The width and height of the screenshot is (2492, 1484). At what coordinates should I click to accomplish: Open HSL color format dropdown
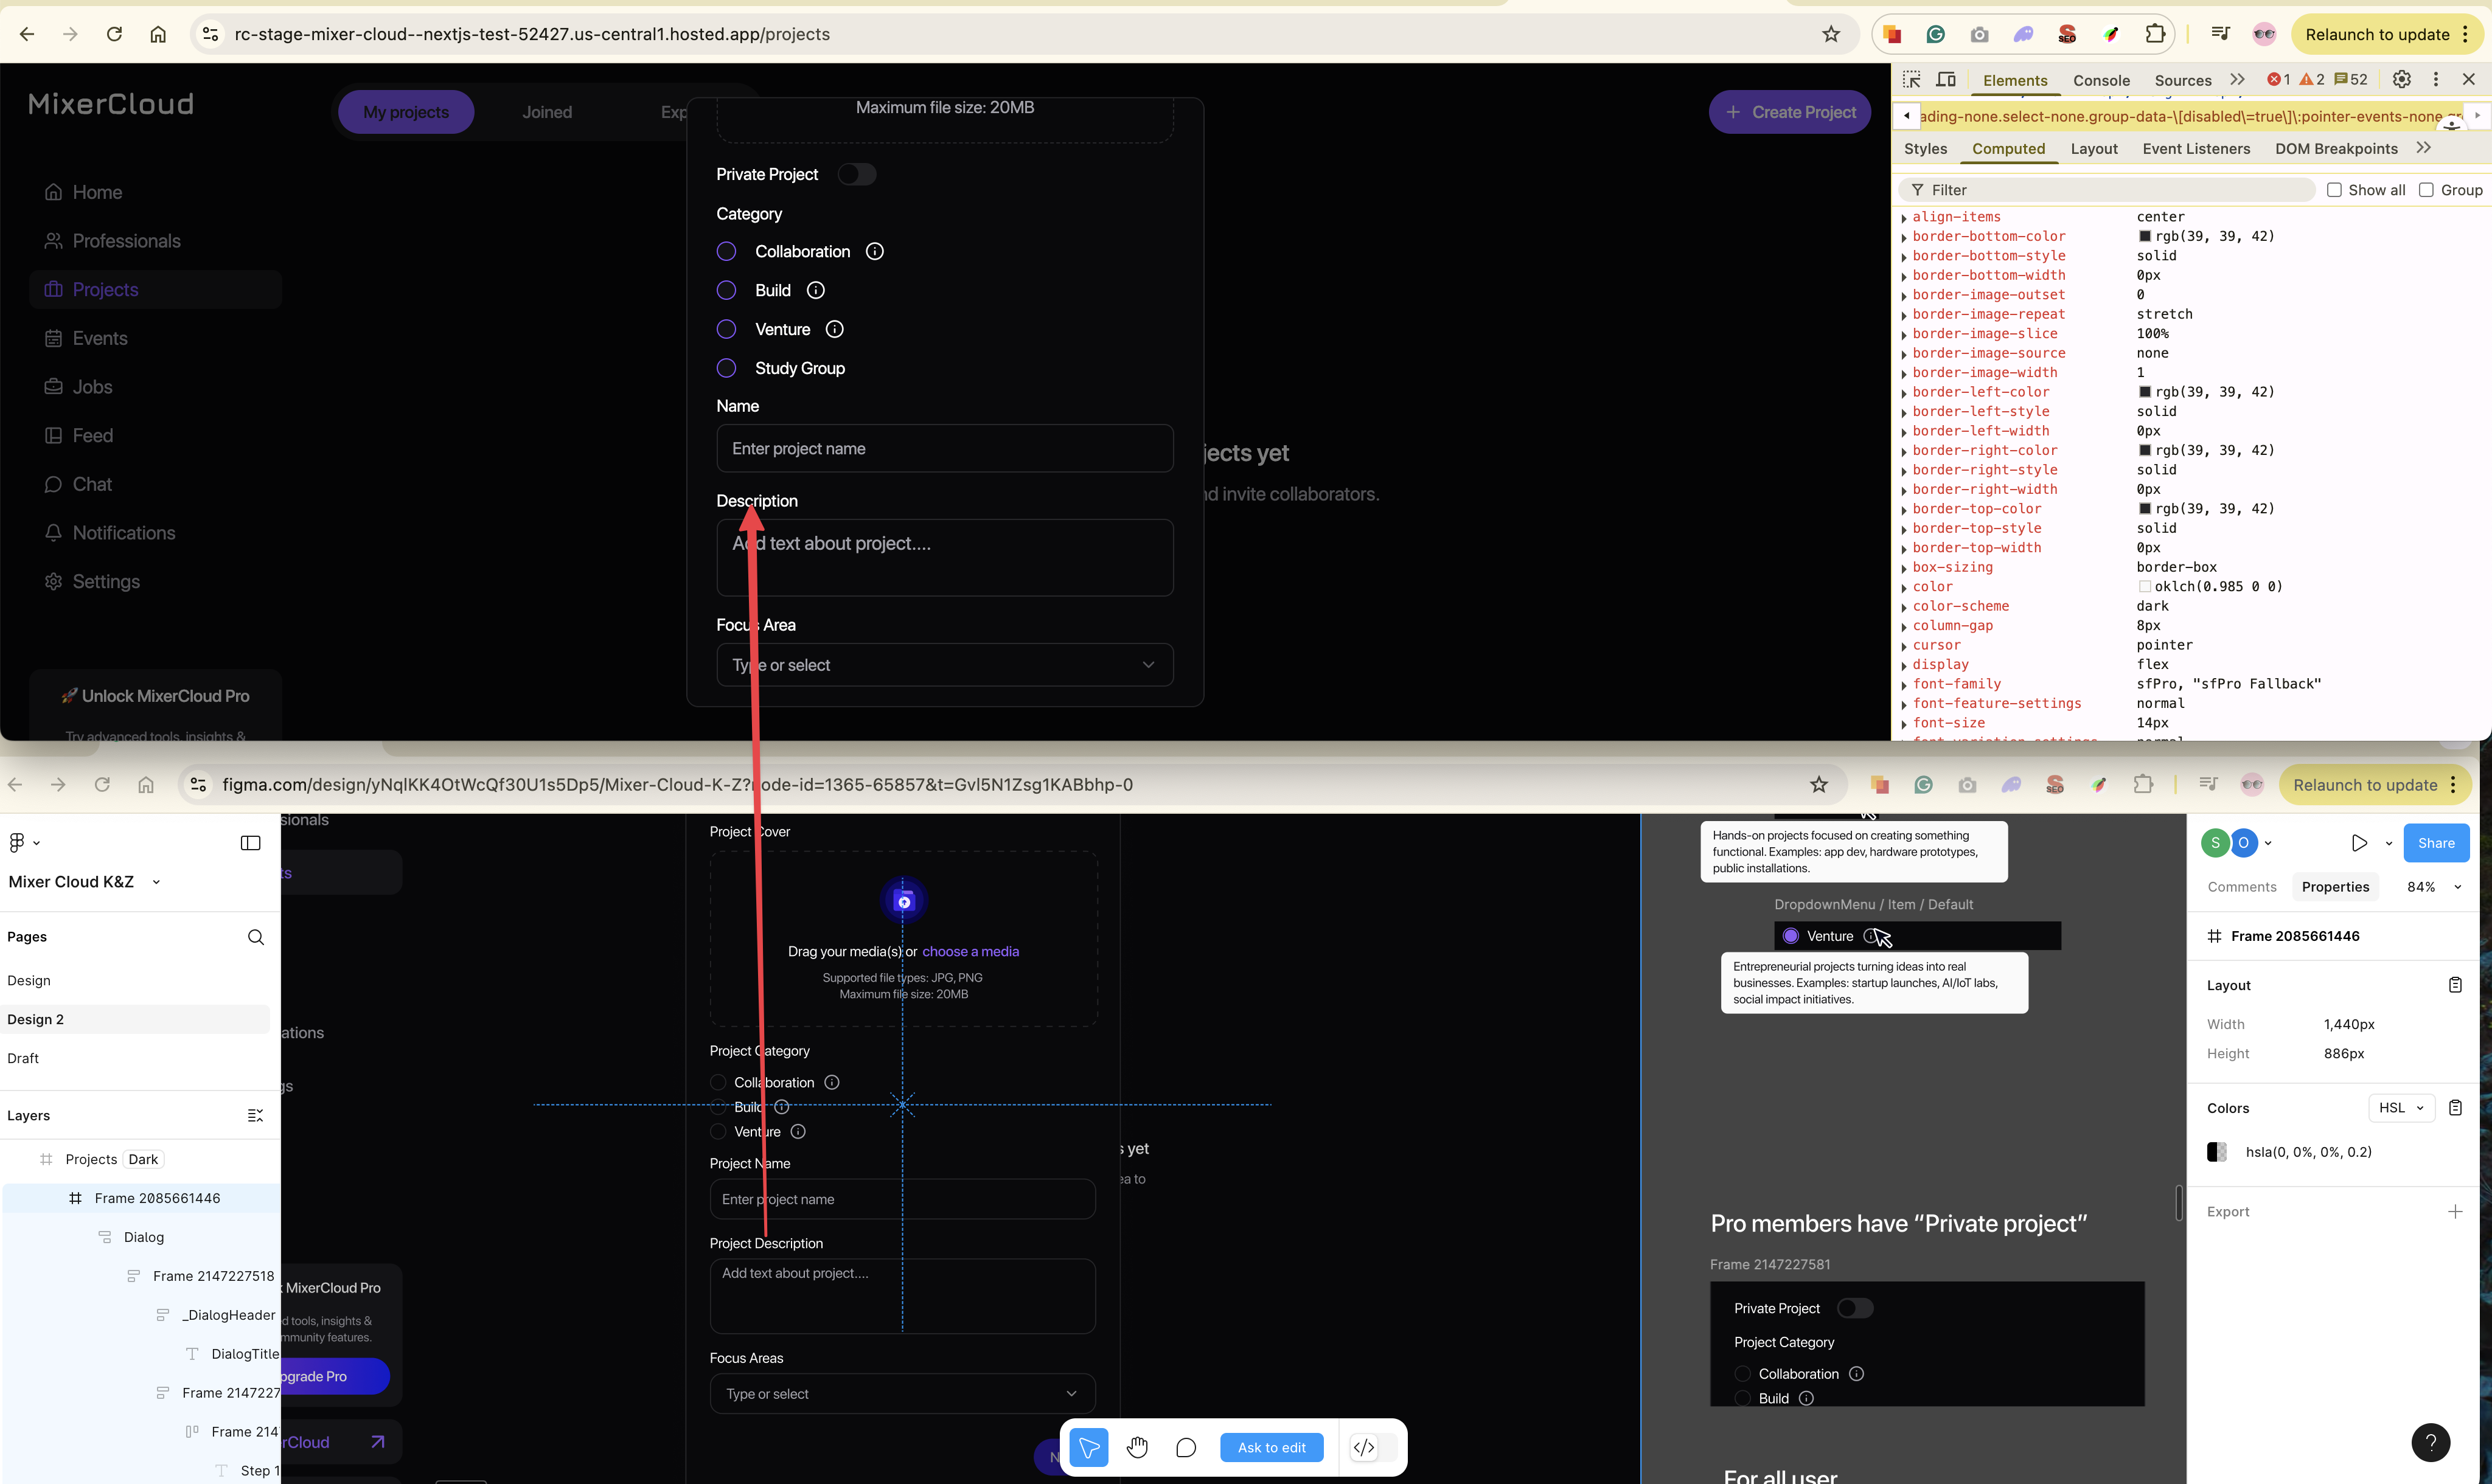(2401, 1107)
